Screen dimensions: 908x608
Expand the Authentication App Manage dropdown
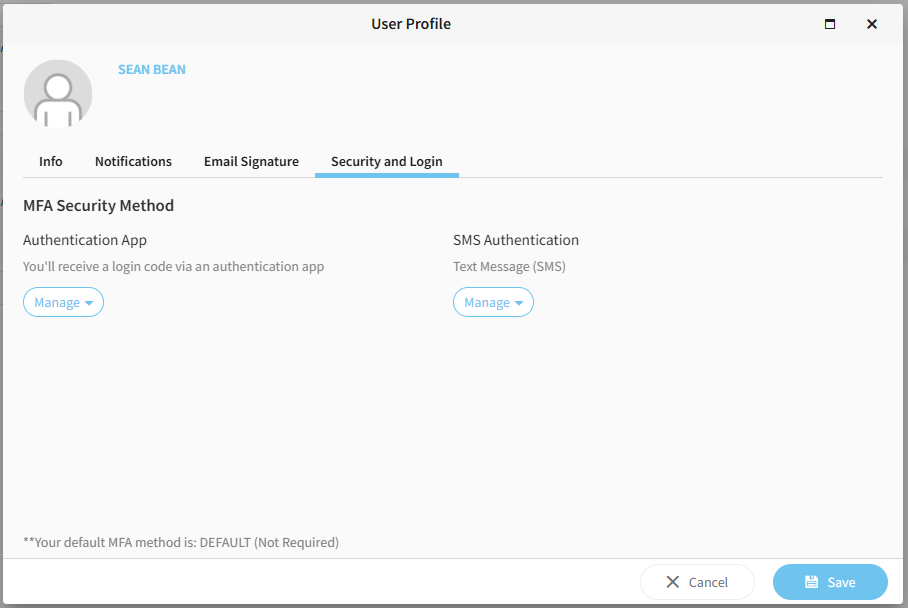[x=63, y=302]
